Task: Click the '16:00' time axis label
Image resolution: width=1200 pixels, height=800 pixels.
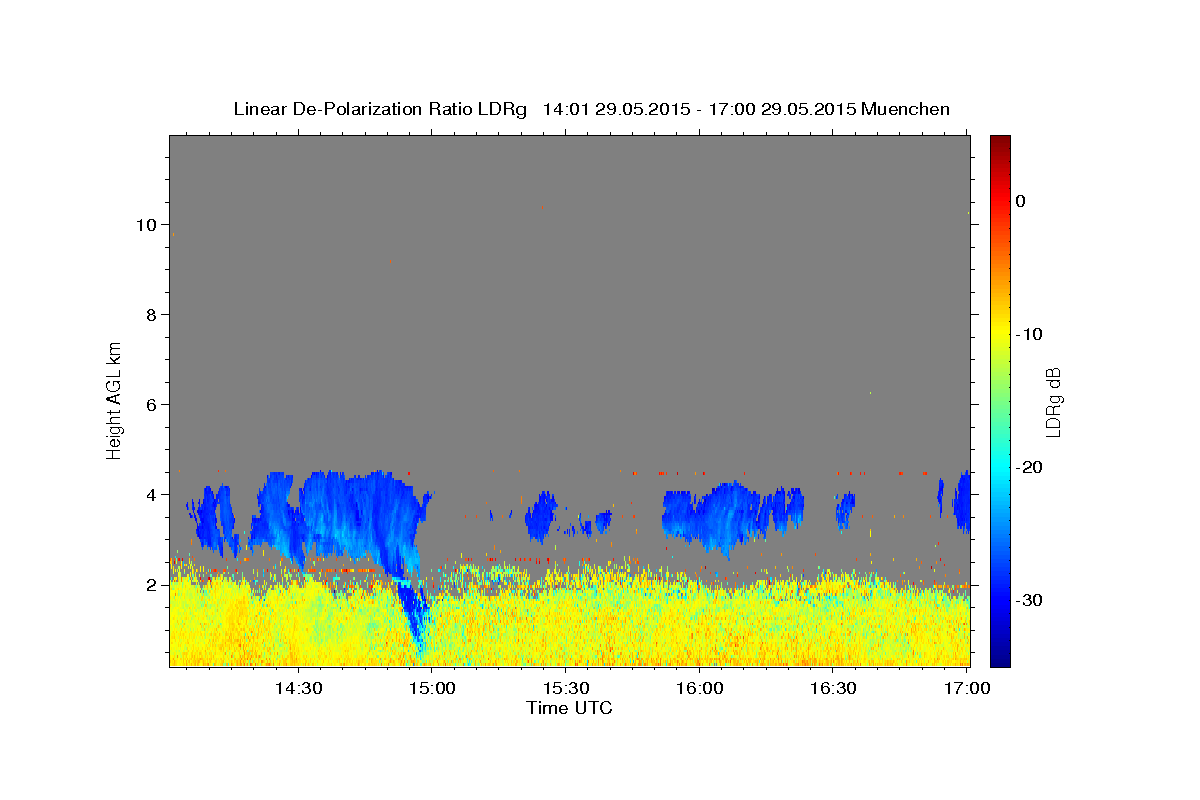Action: (x=700, y=688)
